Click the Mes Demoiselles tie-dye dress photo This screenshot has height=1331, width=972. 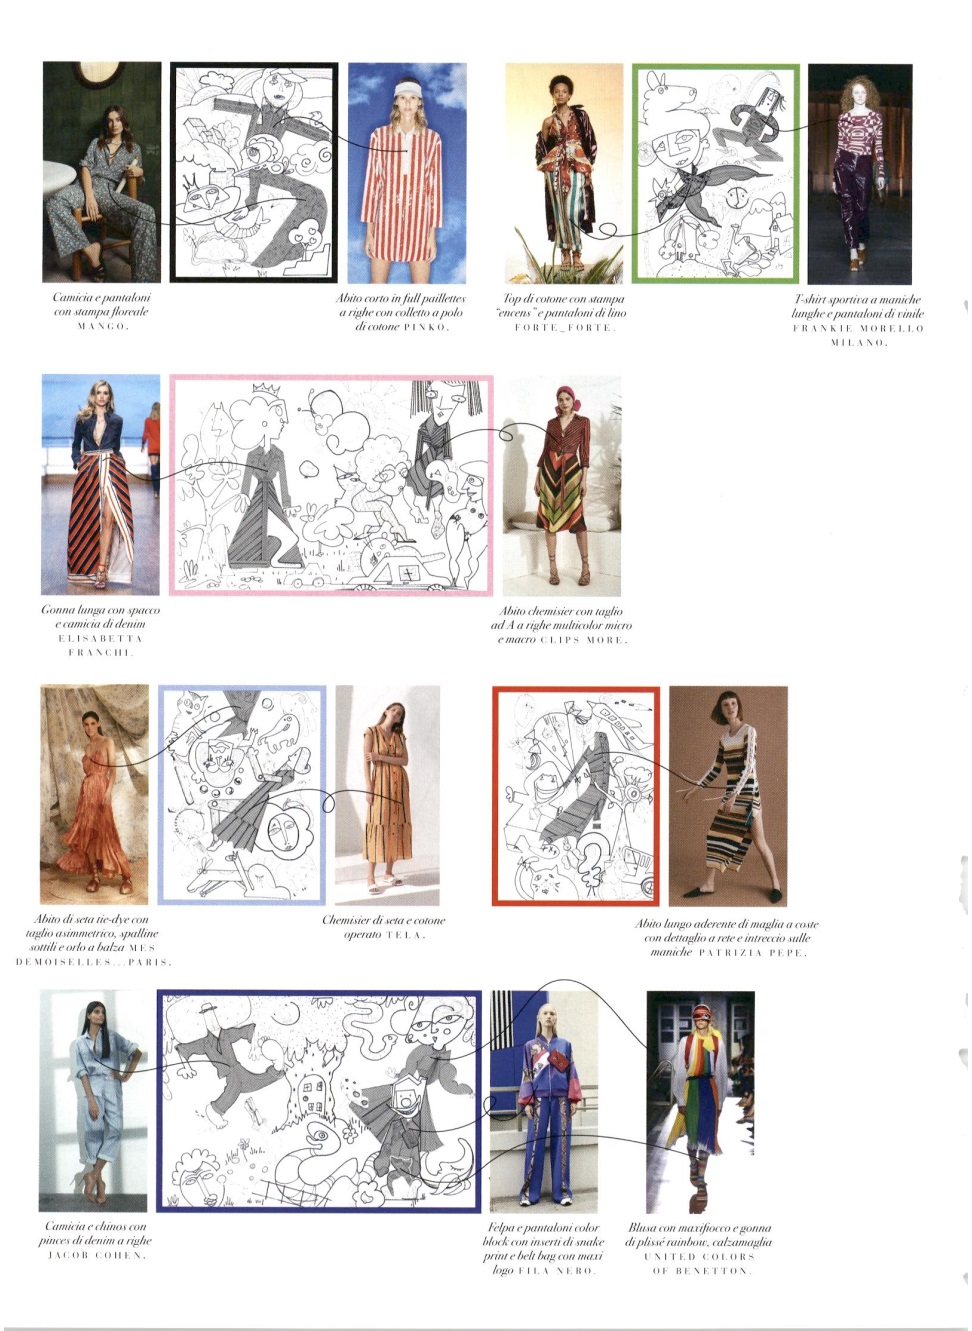[94, 794]
